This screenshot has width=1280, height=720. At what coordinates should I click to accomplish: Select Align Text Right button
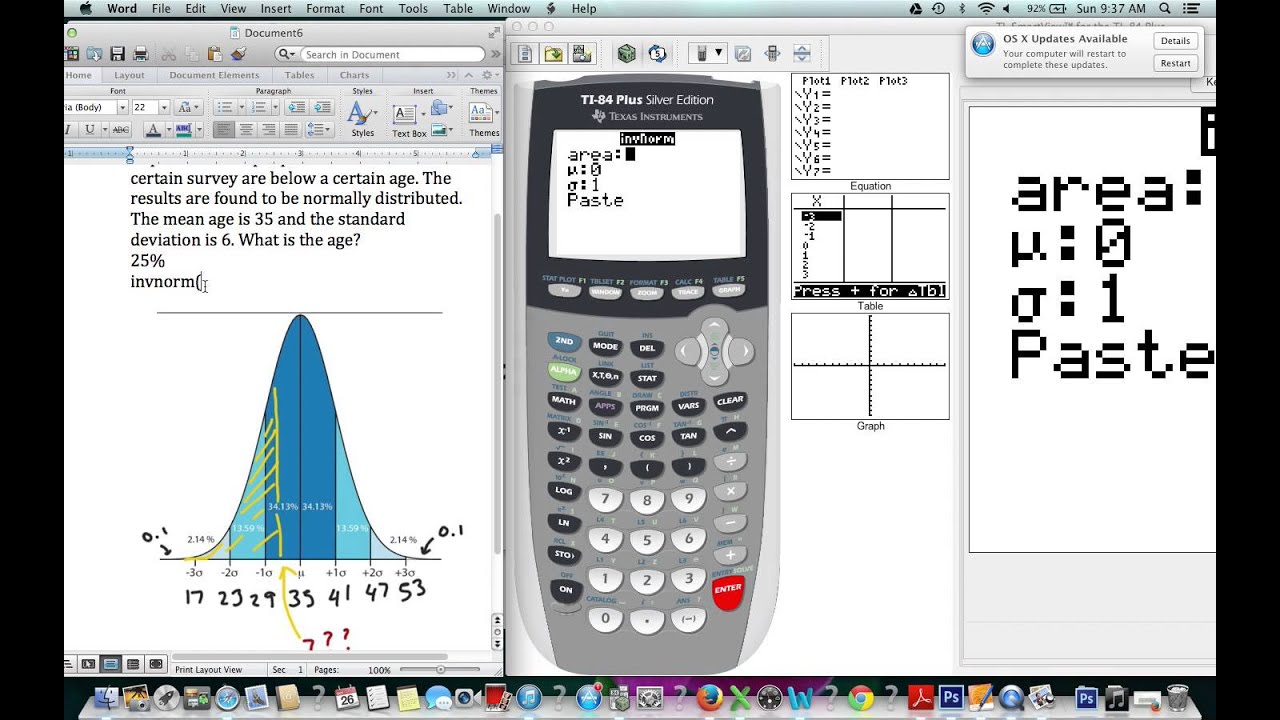tap(268, 129)
